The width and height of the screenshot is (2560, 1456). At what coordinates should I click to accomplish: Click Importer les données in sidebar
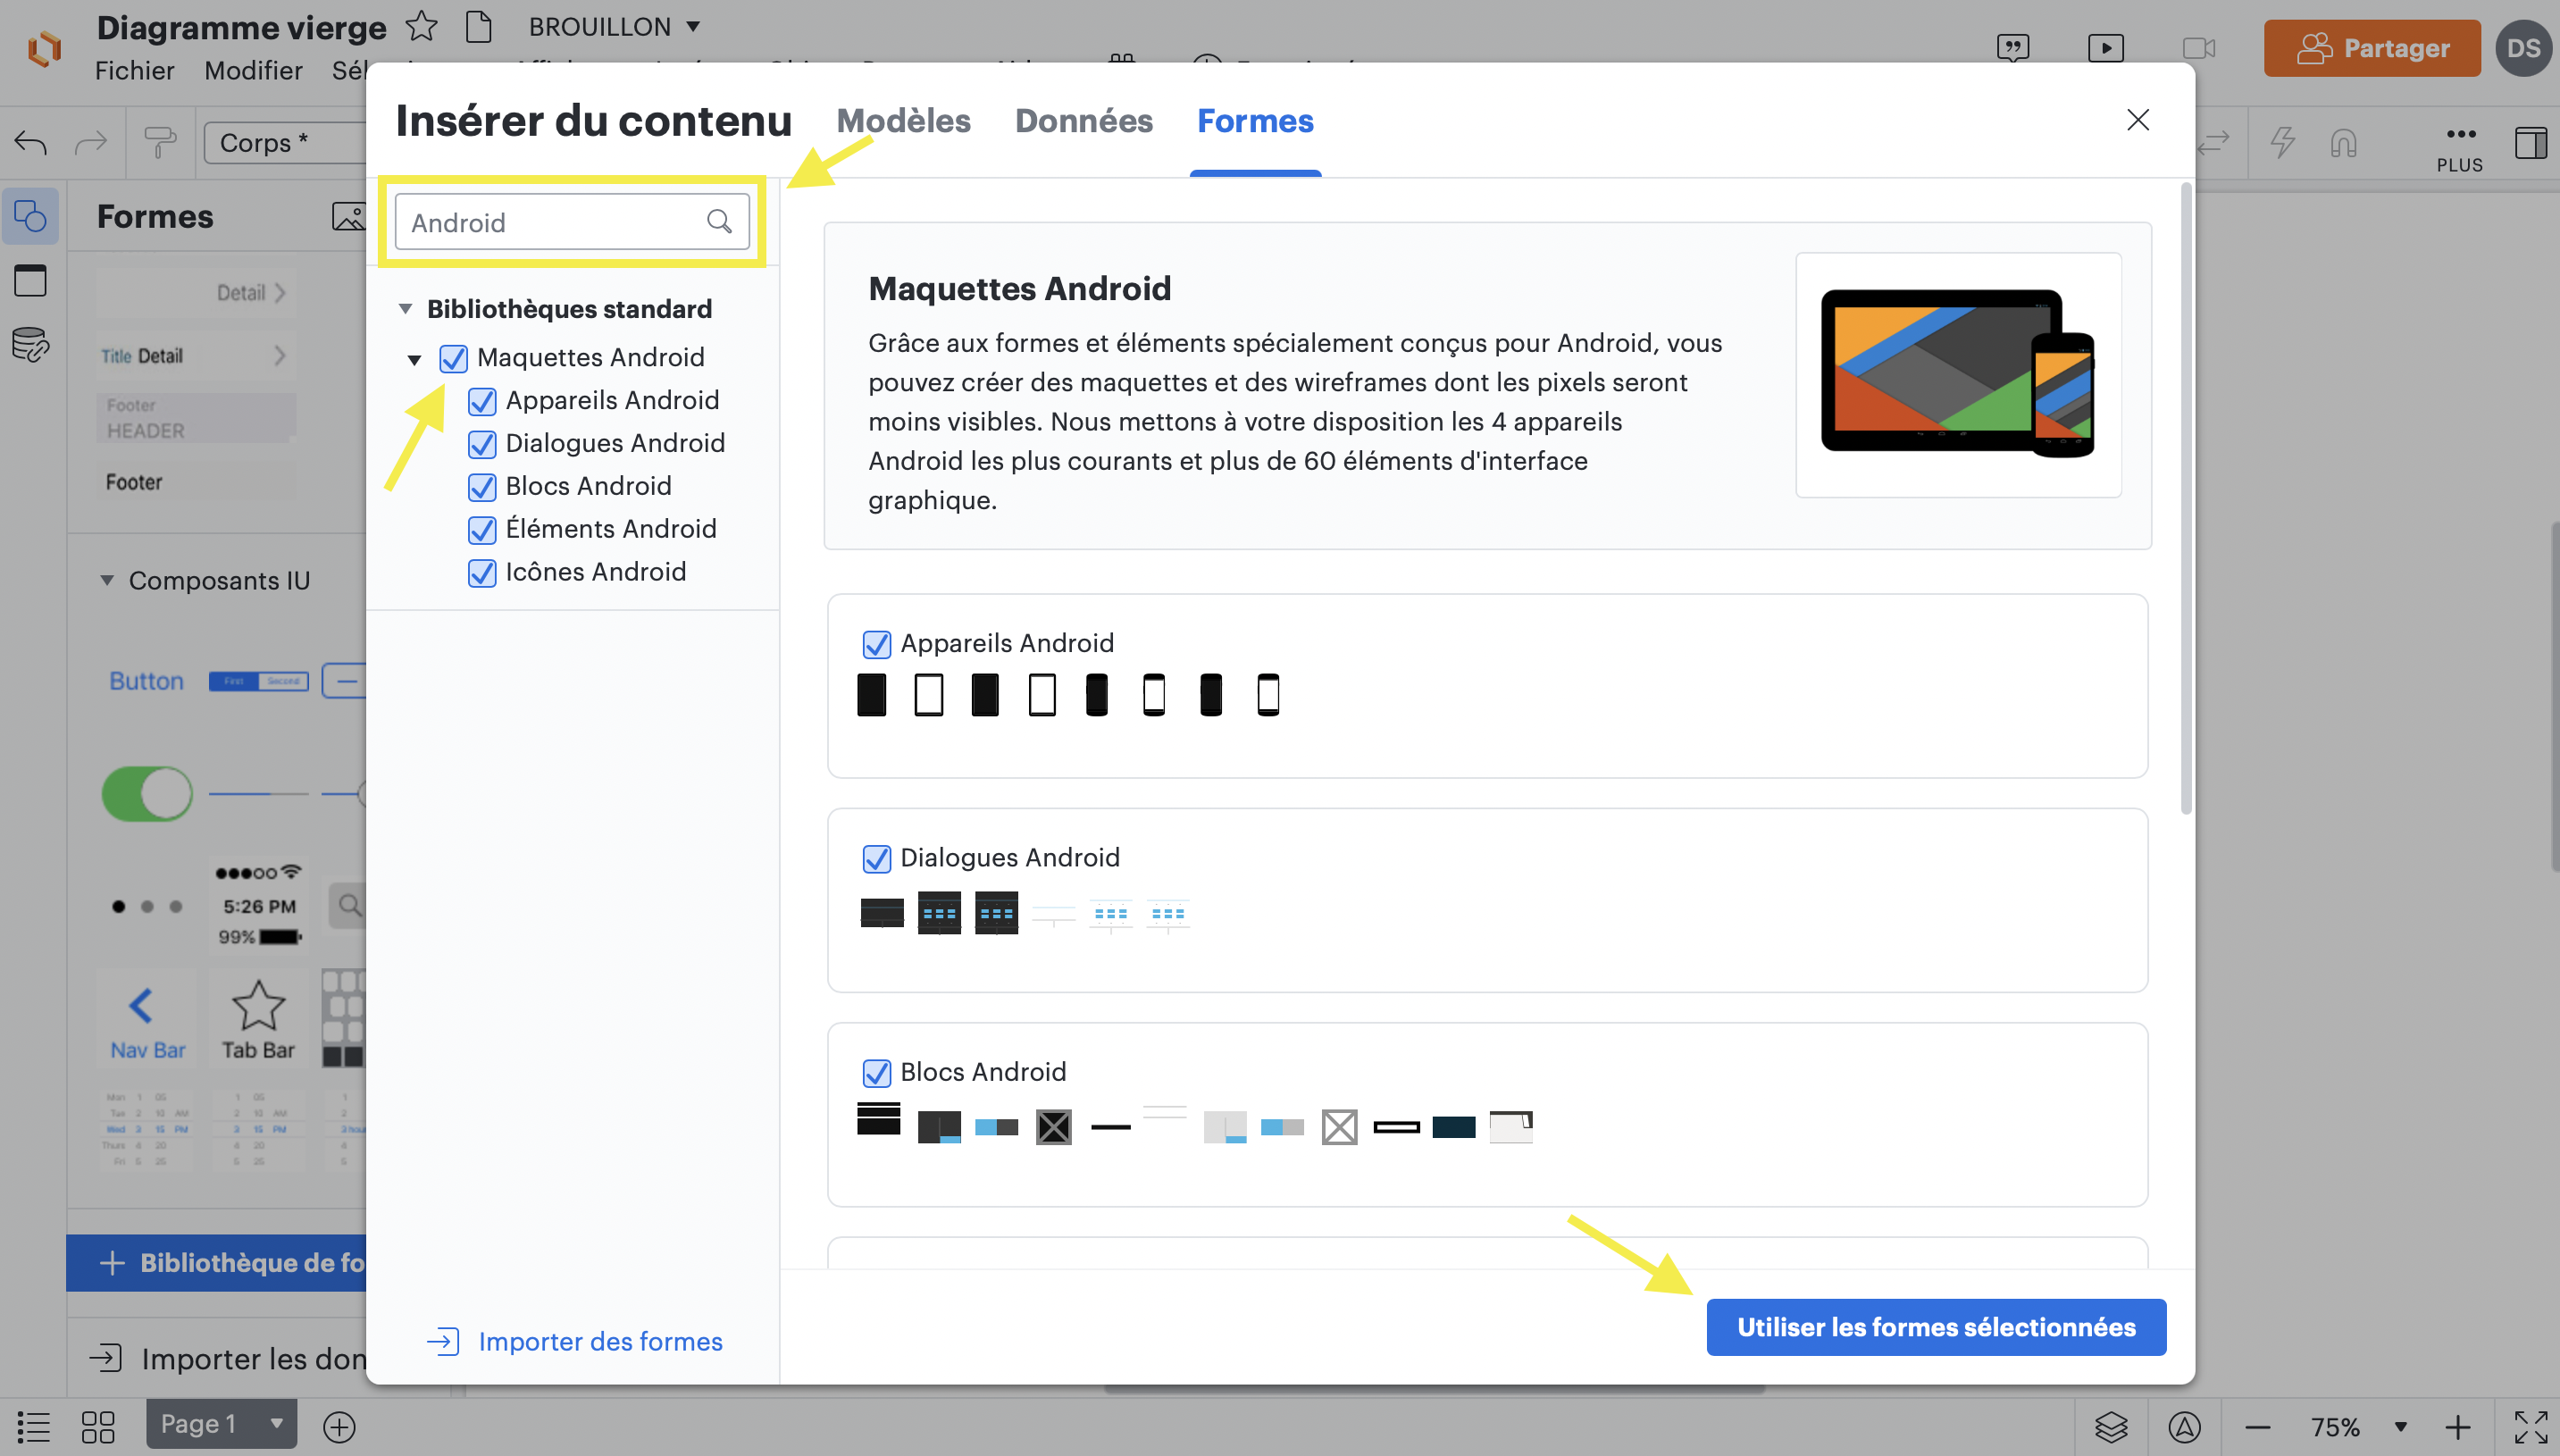click(228, 1358)
